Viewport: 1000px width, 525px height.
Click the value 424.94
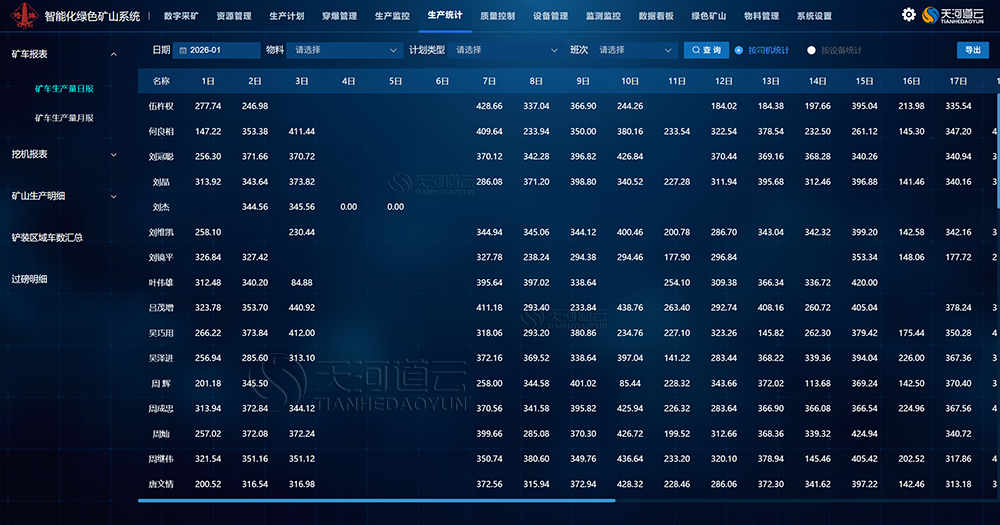click(x=865, y=434)
